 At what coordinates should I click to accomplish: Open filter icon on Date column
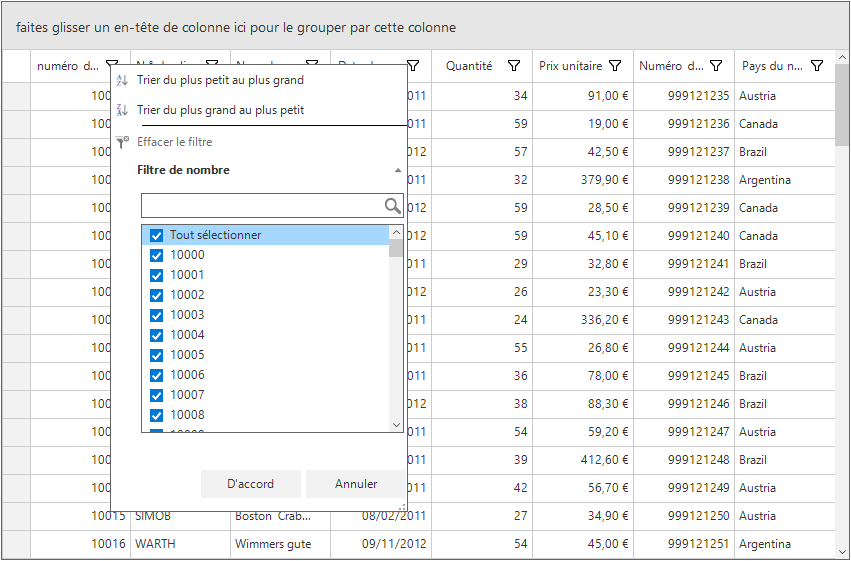413,66
